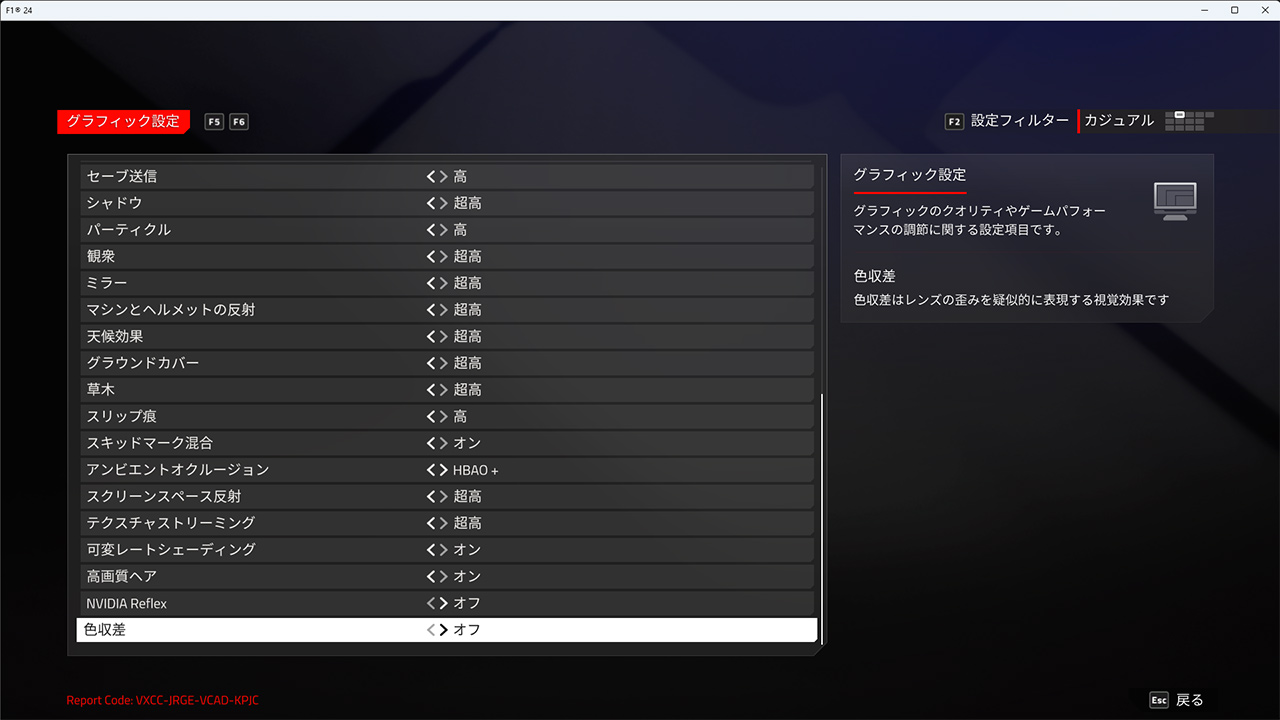The image size is (1280, 720).
Task: Select the NVIDIA Reflex row label
Action: point(127,603)
